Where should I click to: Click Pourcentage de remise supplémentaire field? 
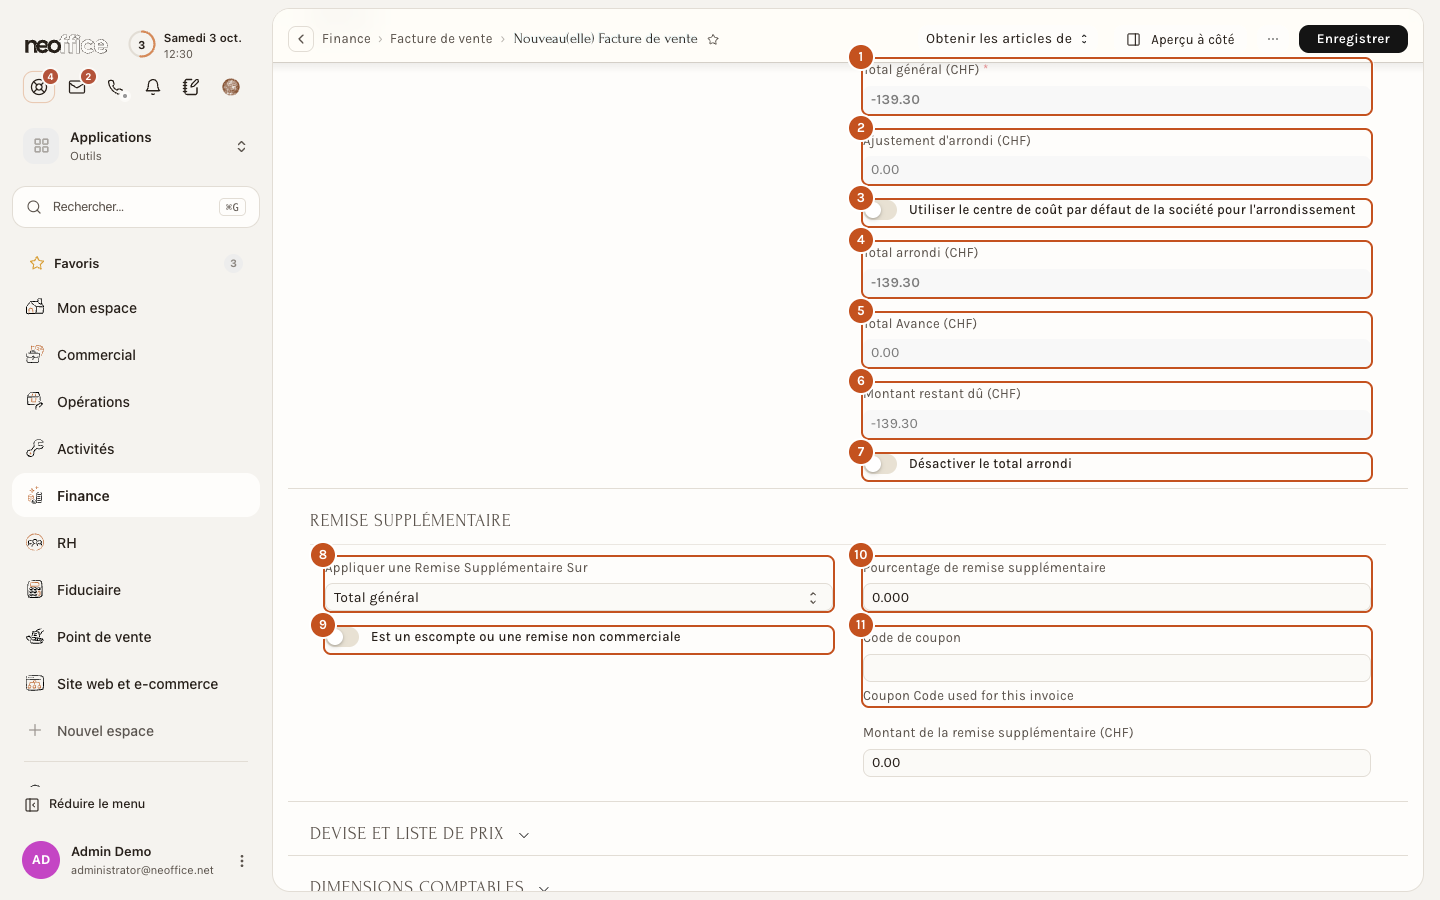click(1116, 597)
